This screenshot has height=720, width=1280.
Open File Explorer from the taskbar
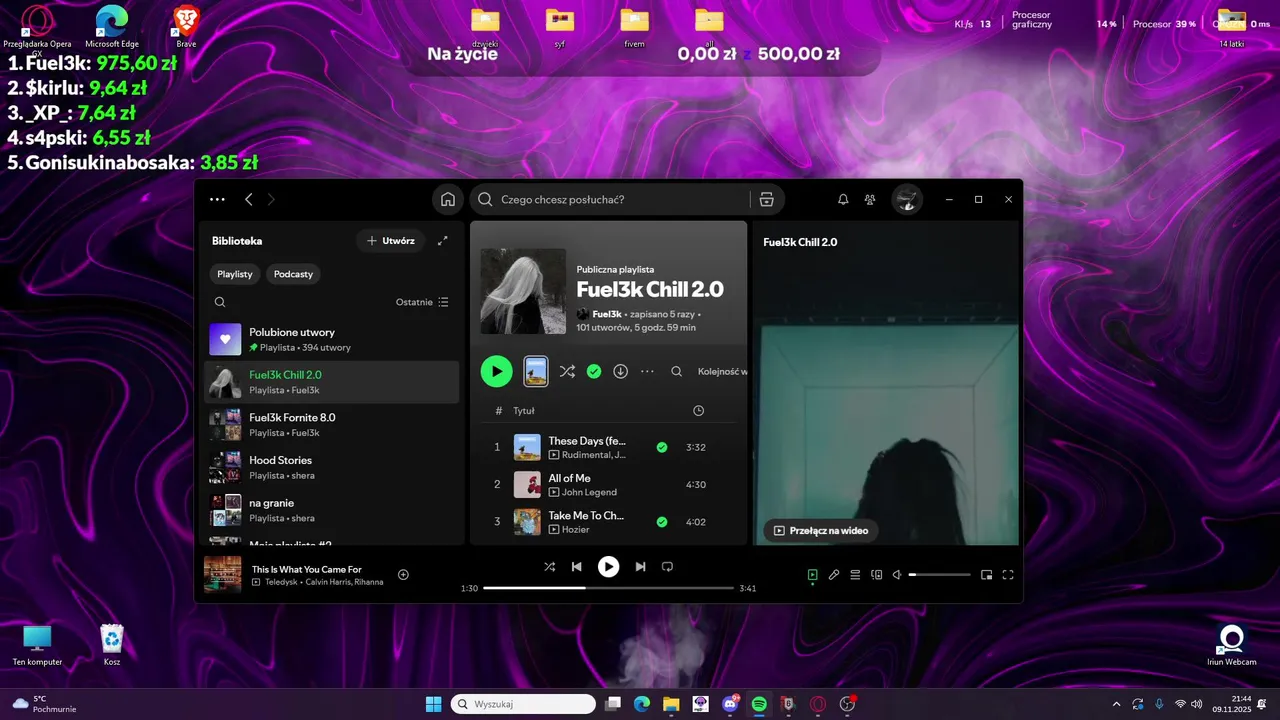point(671,704)
